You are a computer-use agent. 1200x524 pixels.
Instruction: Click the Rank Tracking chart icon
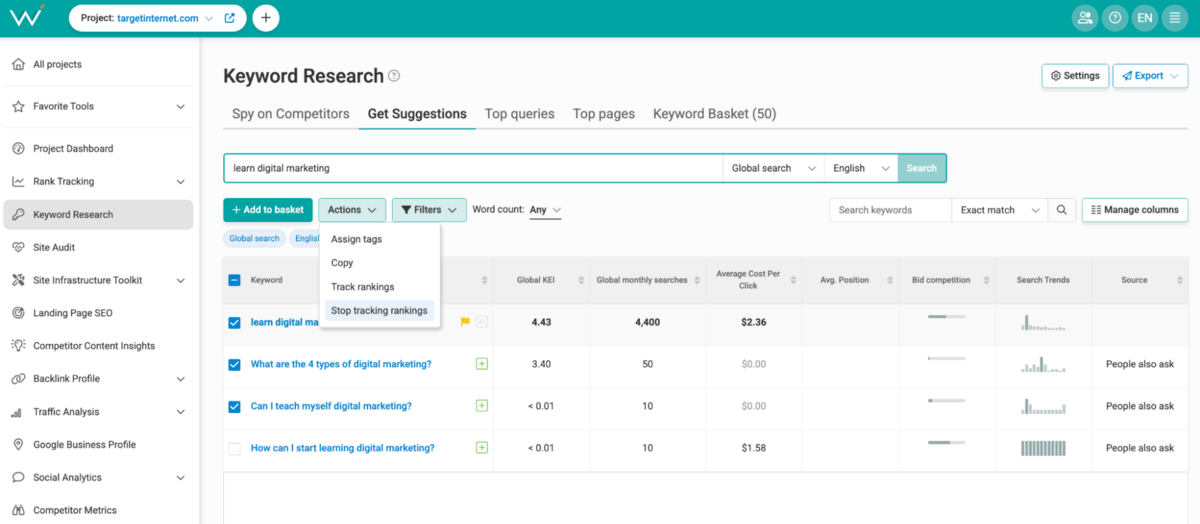(x=18, y=182)
